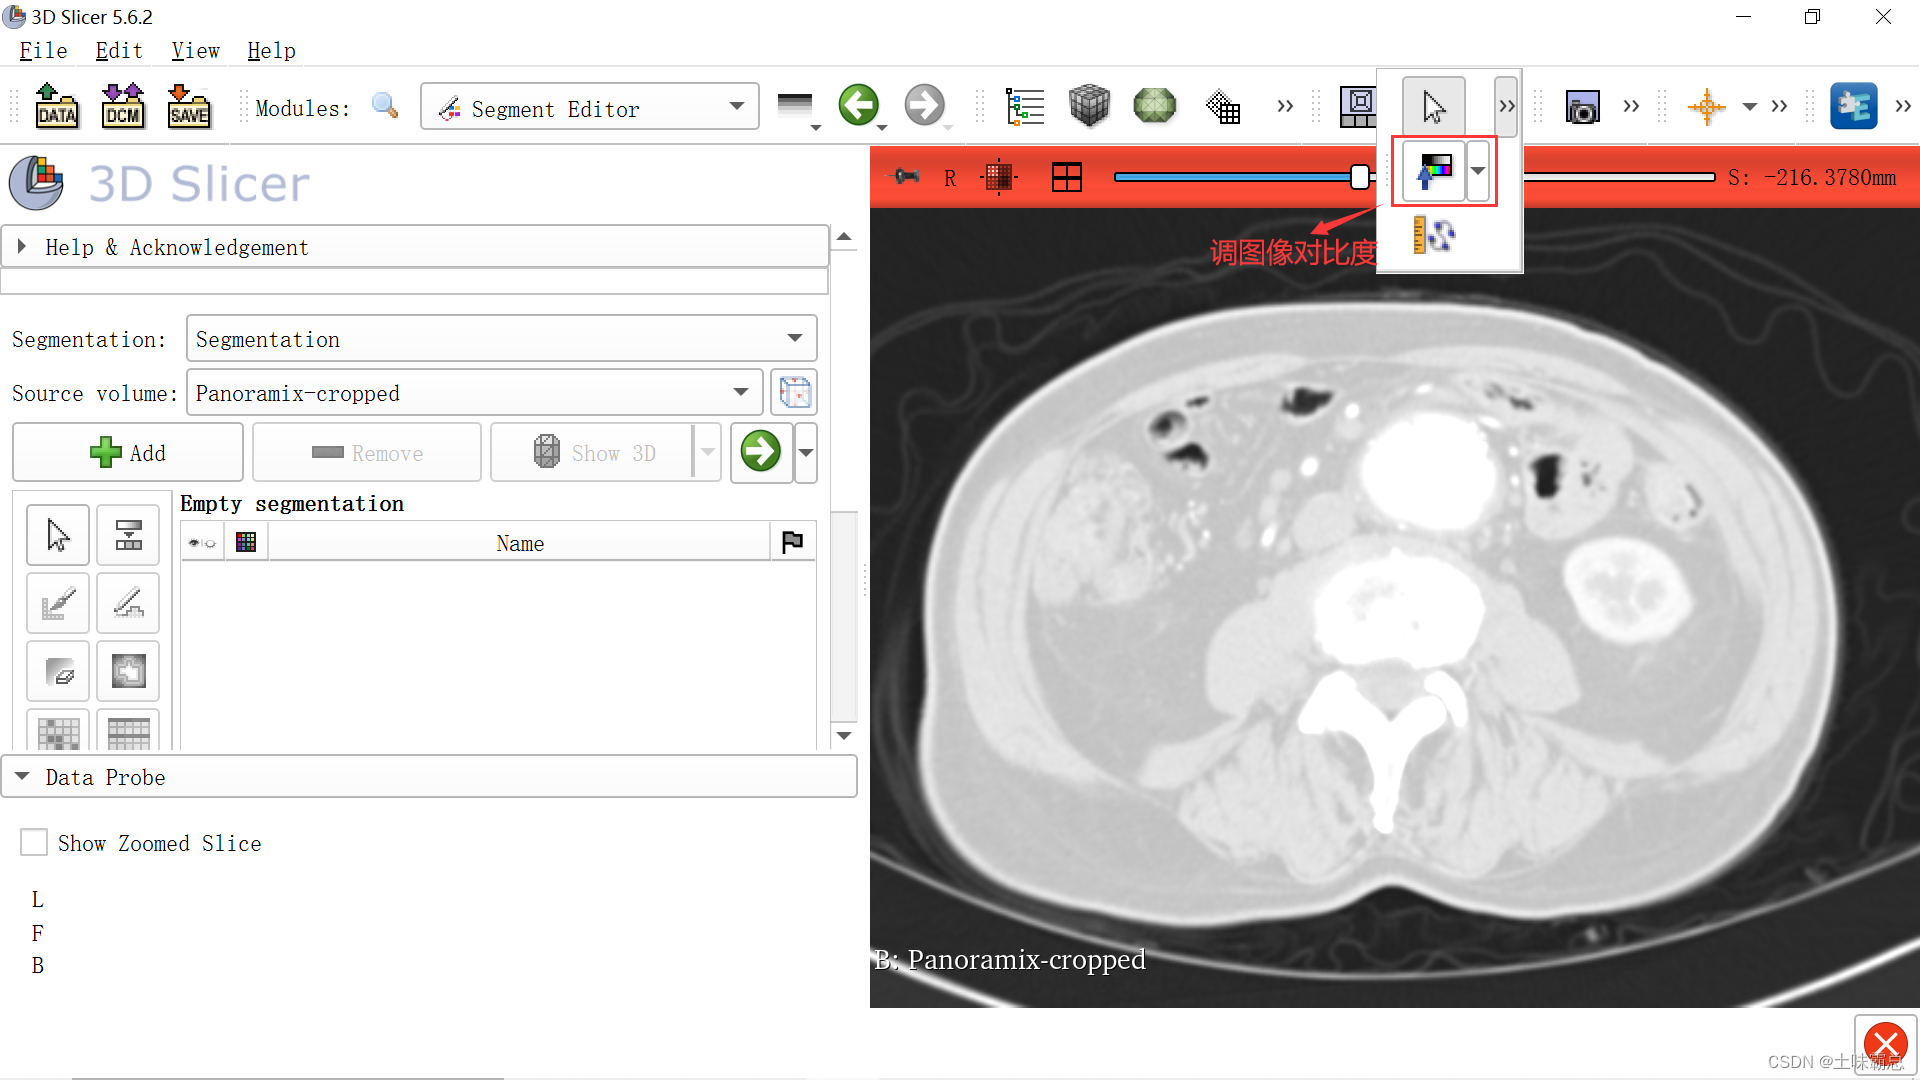Open the Edit menu
The height and width of the screenshot is (1080, 1920).
pyautogui.click(x=117, y=50)
